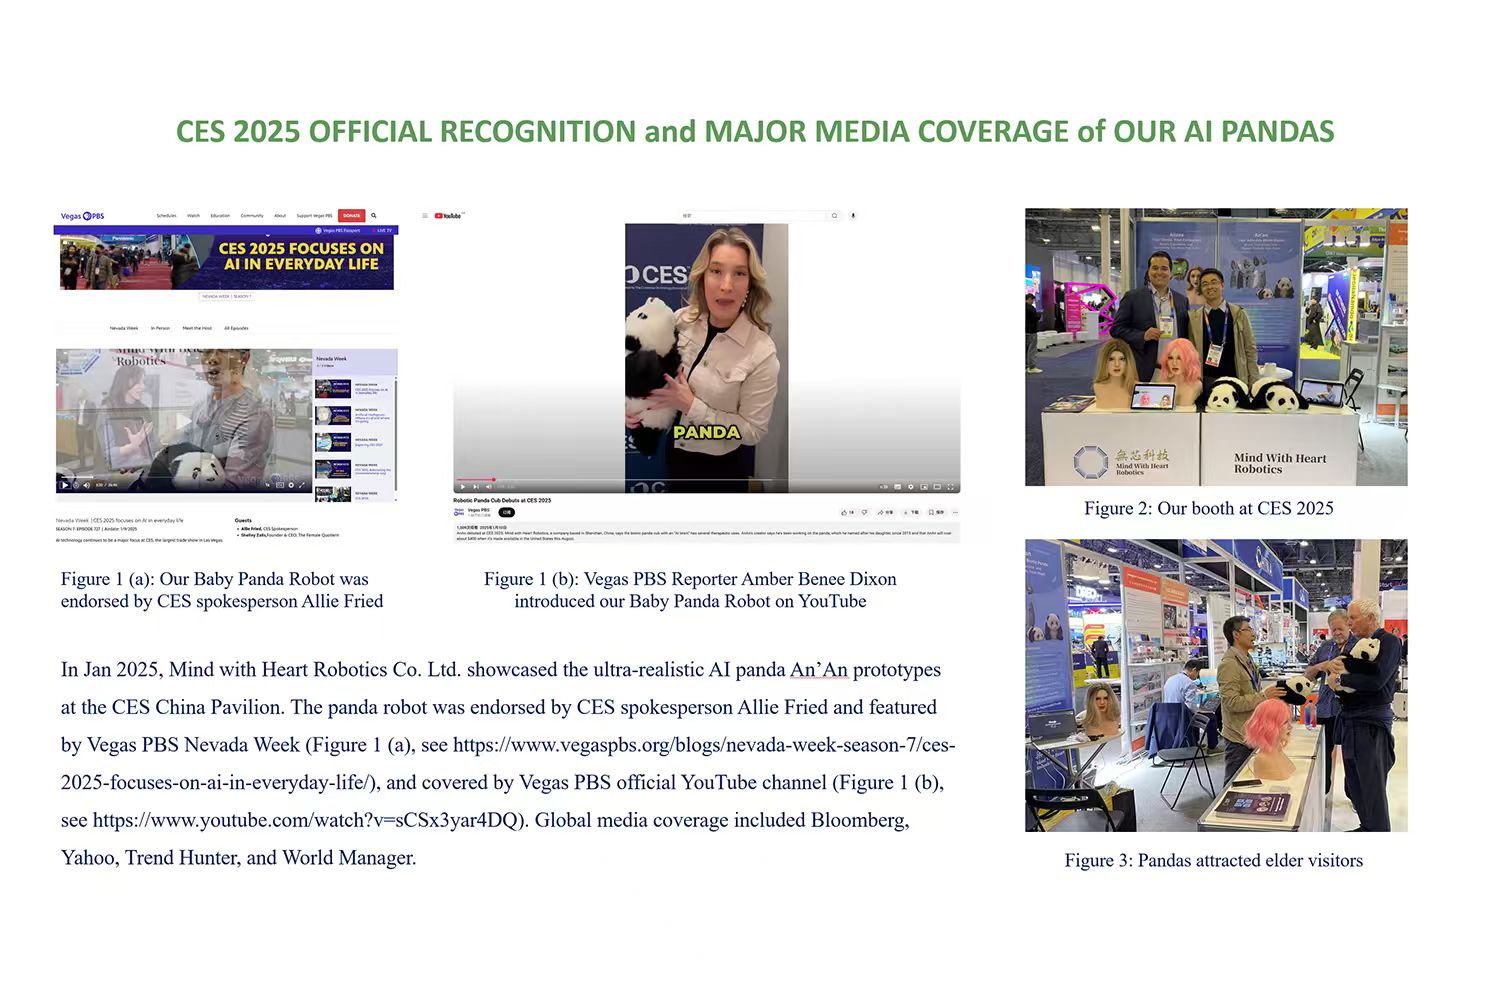Enter fullscreen on YouTube player
Screen dimensions: 1500x1000
(950, 487)
